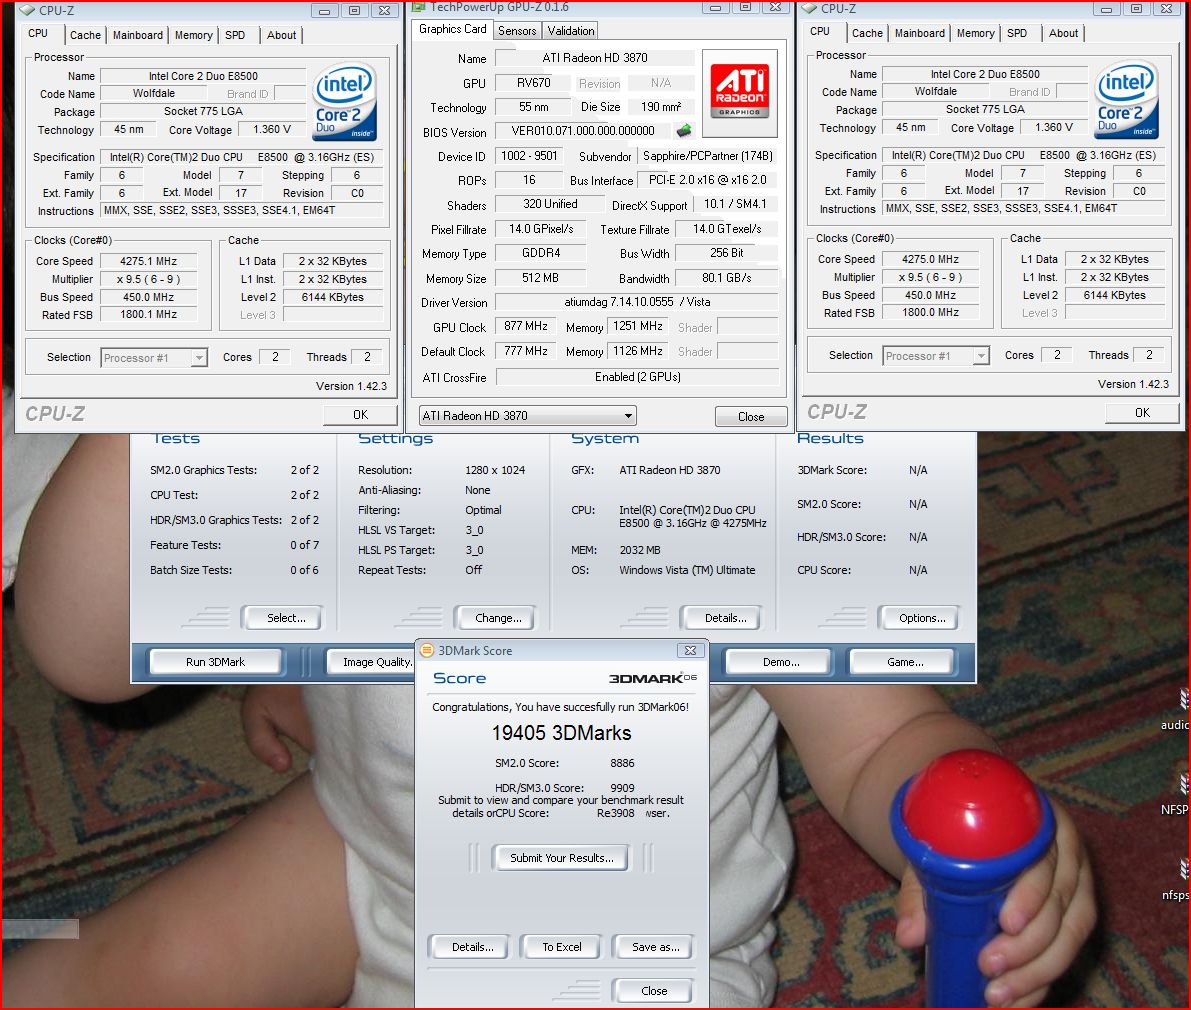Click the Intel Core 2 Duo logo in right CPU-Z window
Image resolution: width=1191 pixels, height=1010 pixels.
click(1126, 99)
